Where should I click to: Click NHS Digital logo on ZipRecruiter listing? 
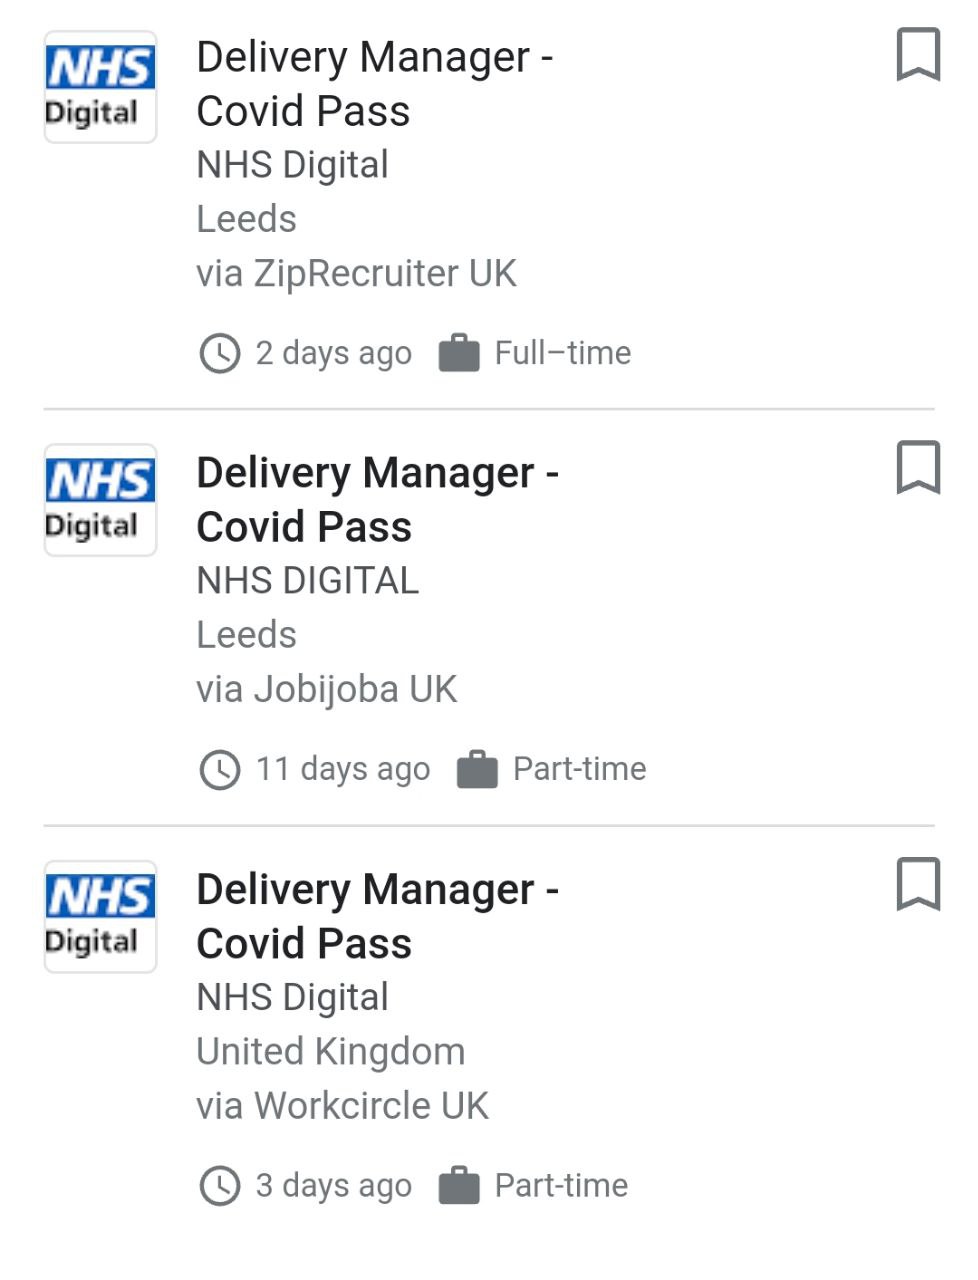[x=100, y=87]
